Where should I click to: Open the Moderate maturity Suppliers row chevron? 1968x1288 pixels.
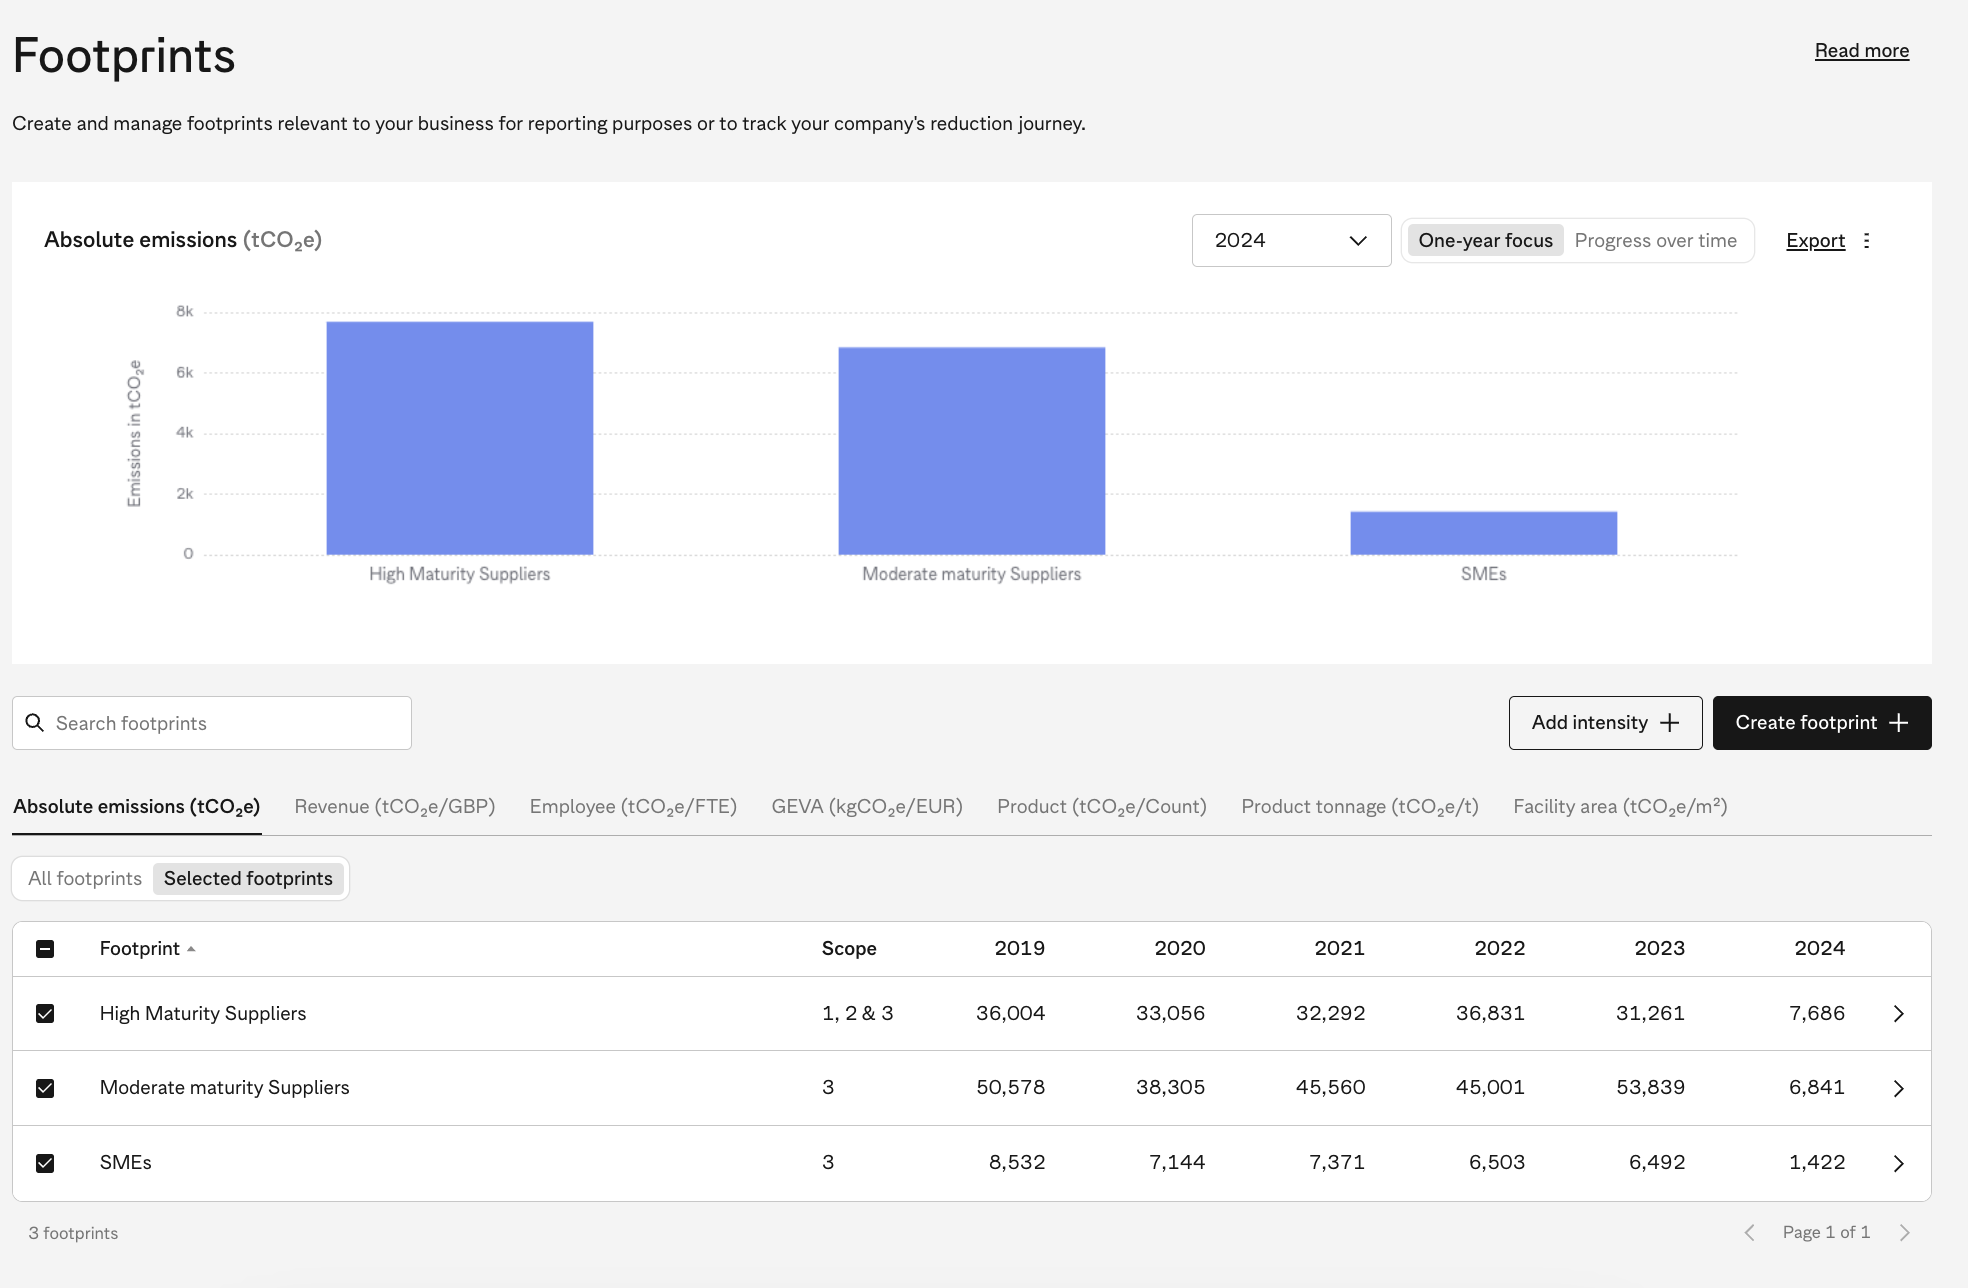point(1898,1088)
